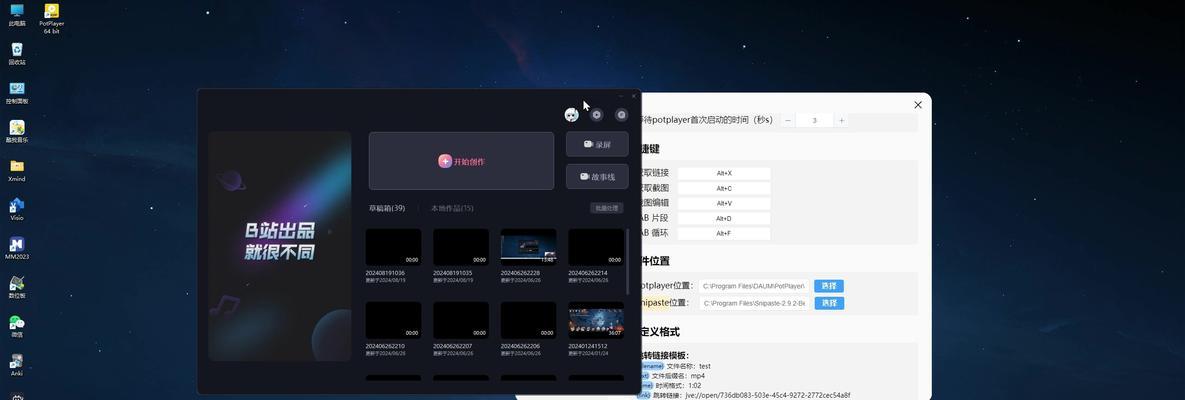This screenshot has width=1185, height=400.
Task: Edit the Alt+X shortcut field
Action: click(724, 173)
